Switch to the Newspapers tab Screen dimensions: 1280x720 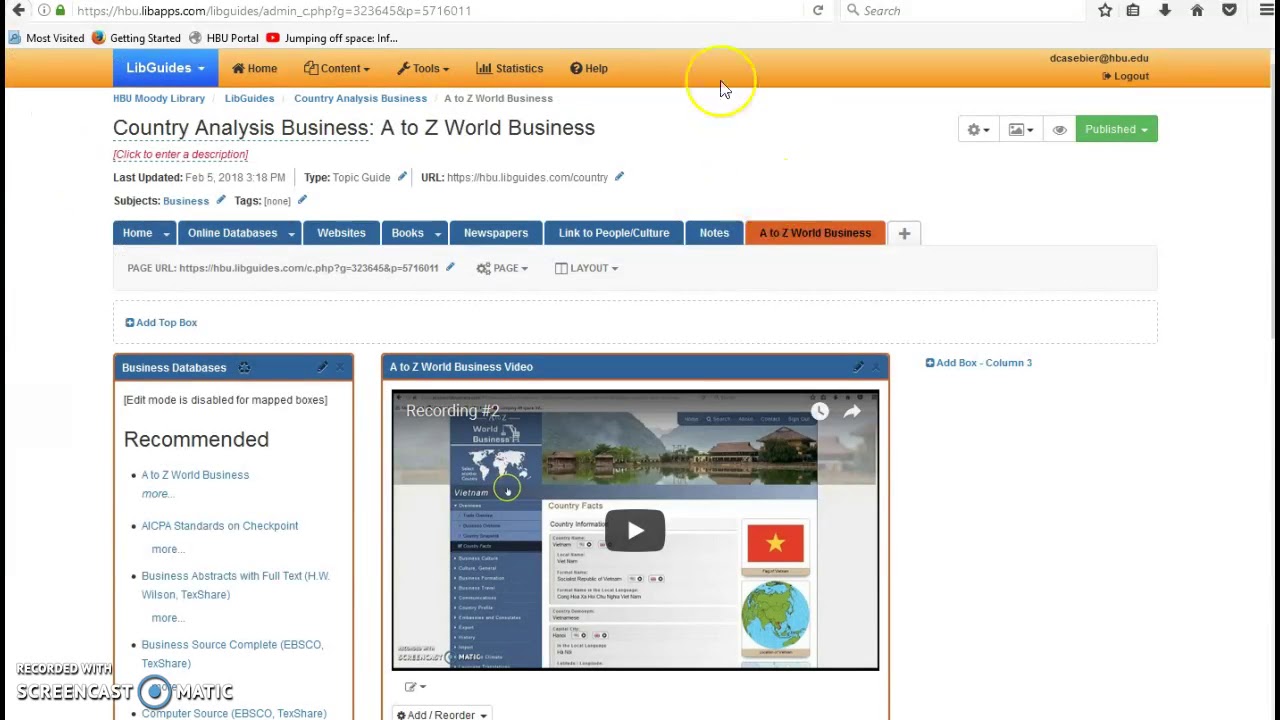point(496,233)
